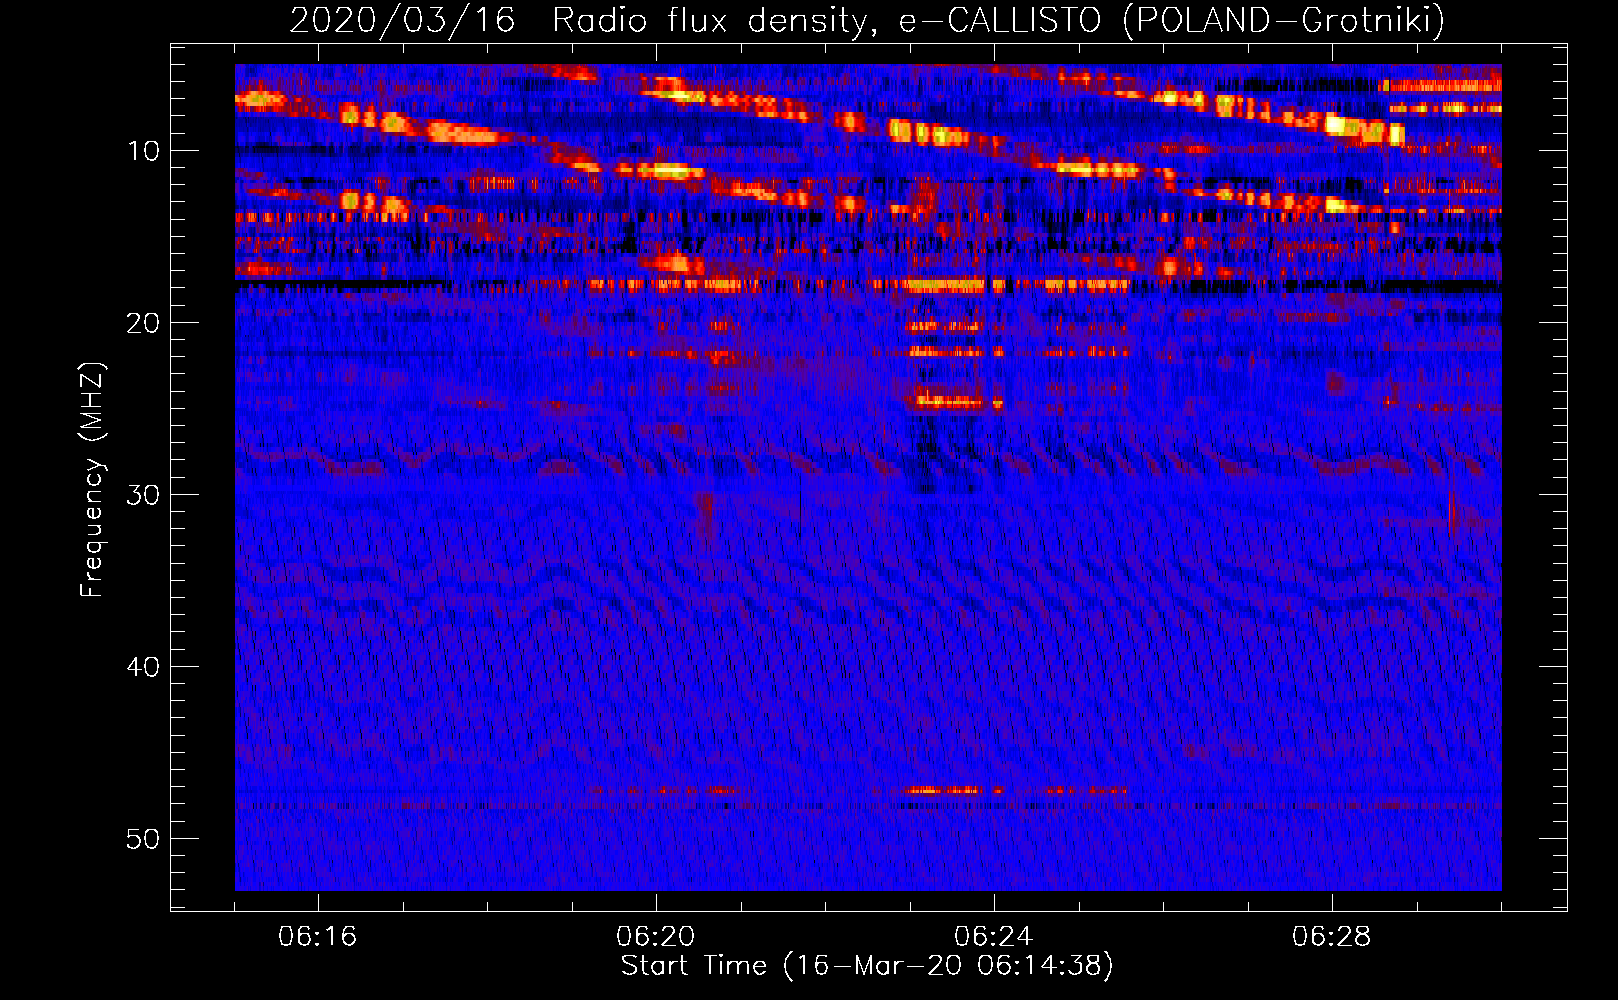1618x1000 pixels.
Task: Click the 06:16 time tick label
Action: point(318,937)
